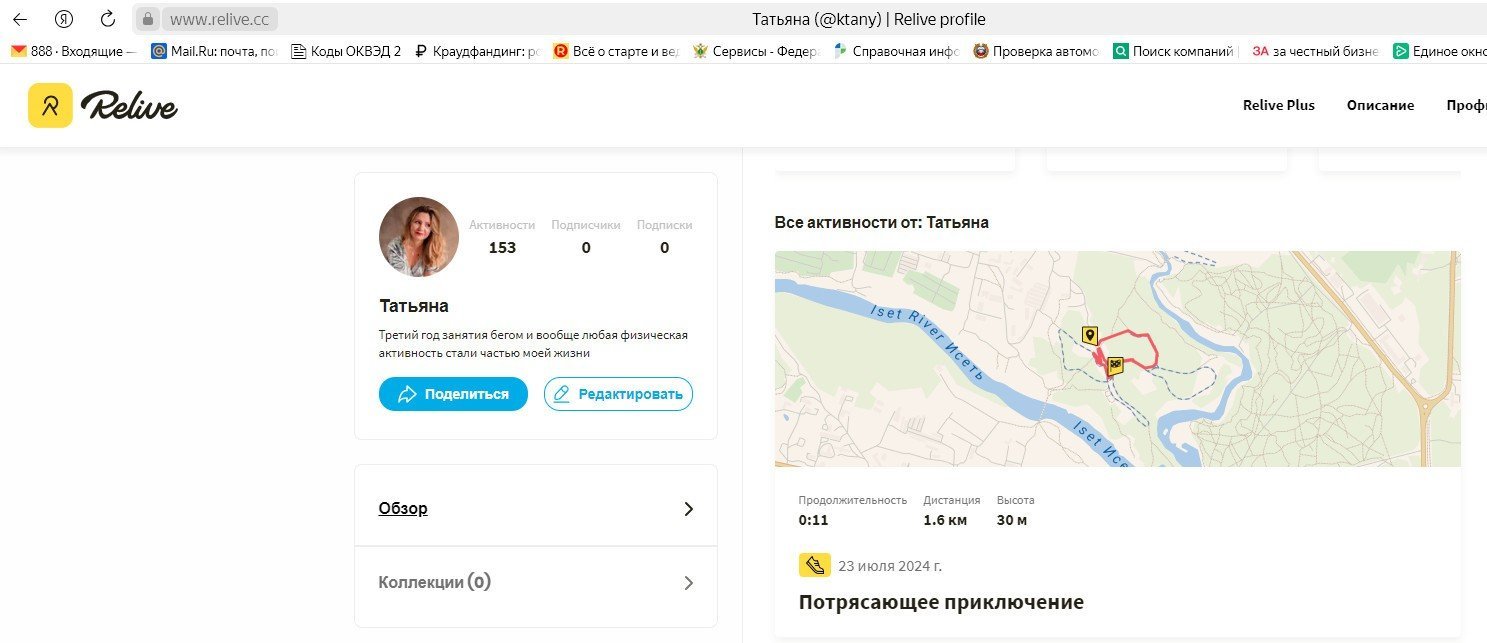This screenshot has width=1487, height=643.
Task: Open 'Проверка автомо' bookmark
Action: (x=1037, y=51)
